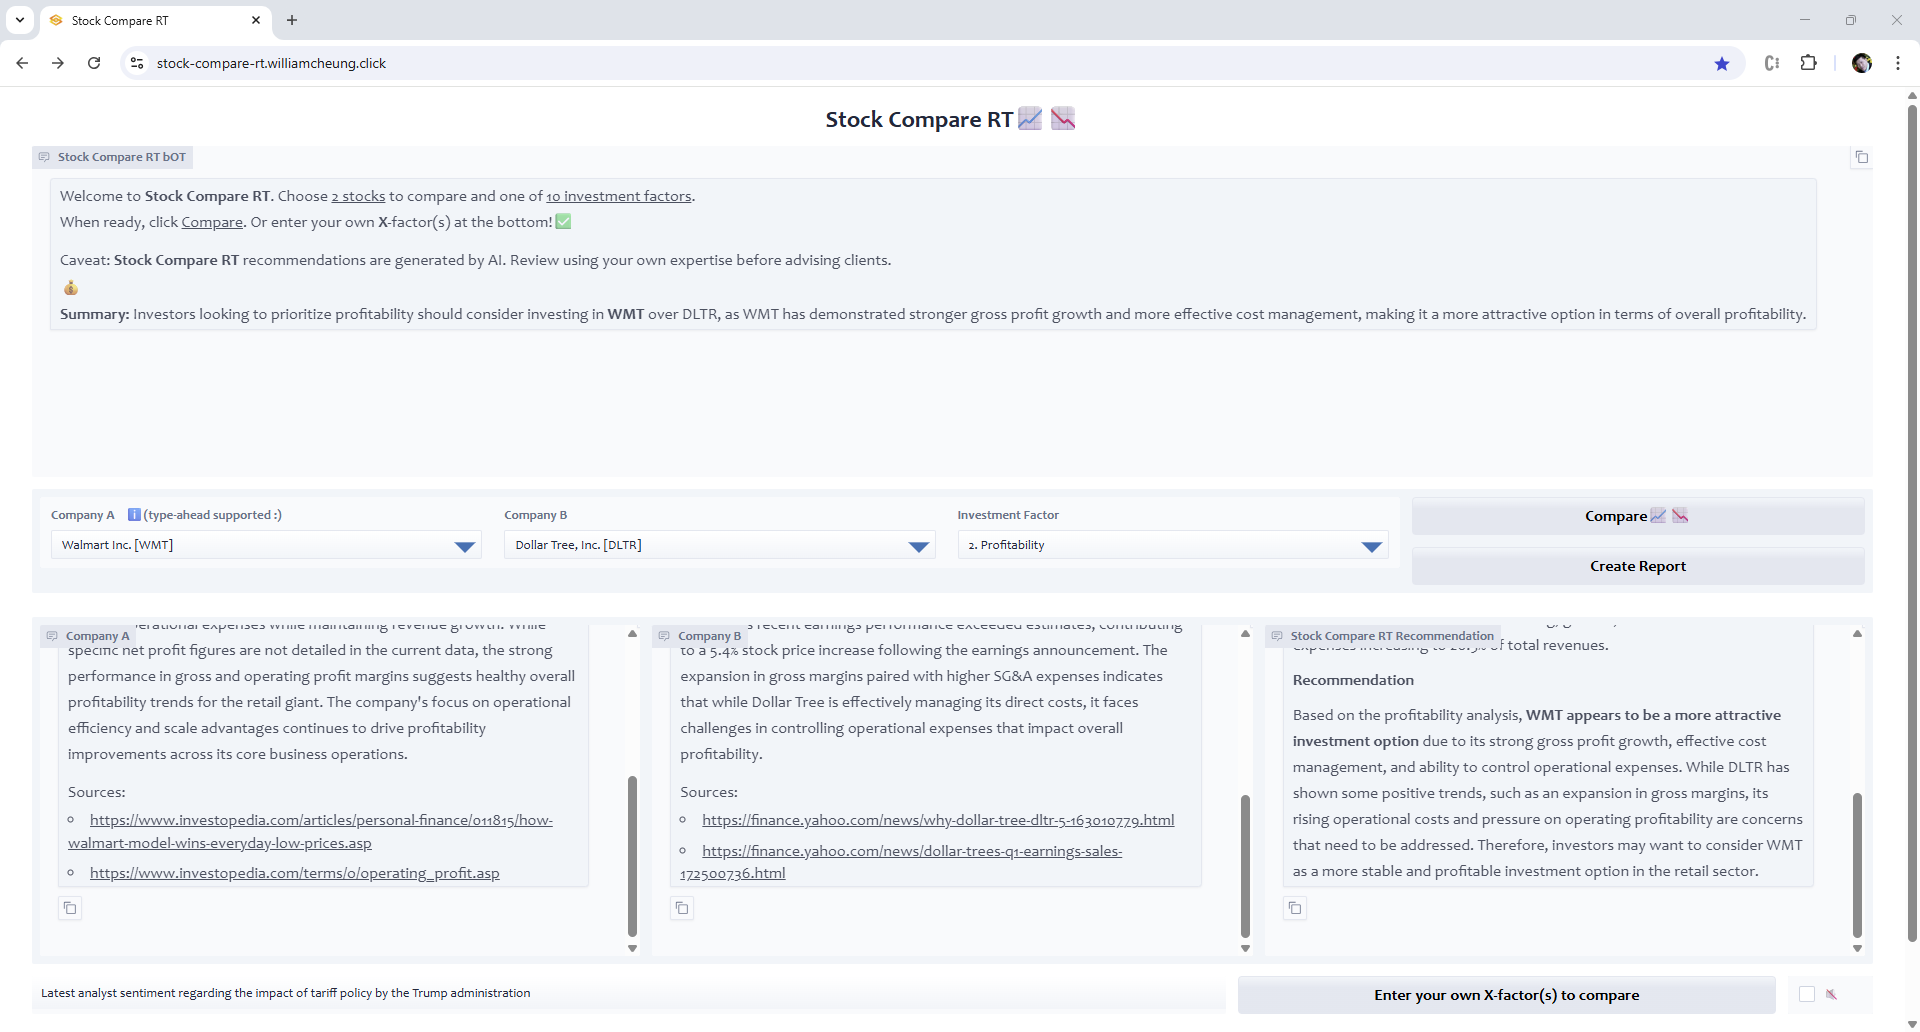Click the '2 stocks' underlined text
Image resolution: width=1920 pixels, height=1032 pixels.
click(358, 196)
